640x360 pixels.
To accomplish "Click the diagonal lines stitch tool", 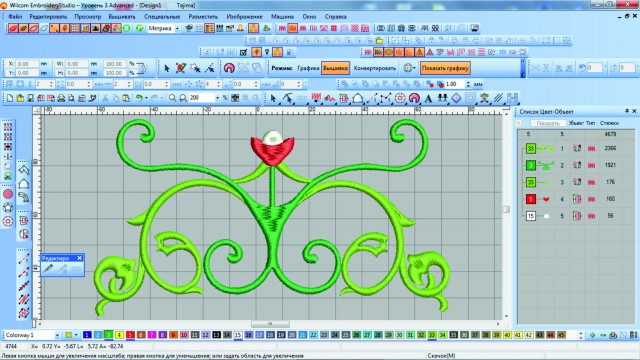I will pyautogui.click(x=498, y=98).
